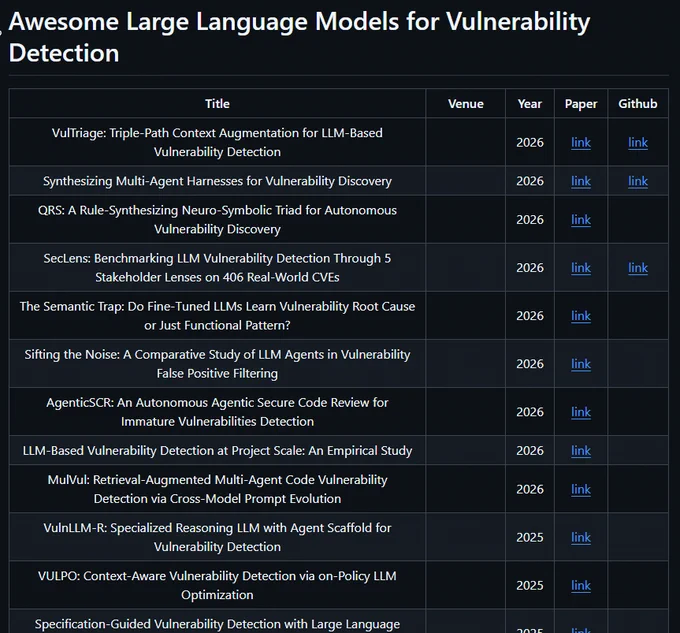680x633 pixels.
Task: Select the VULPO title cell
Action: [217, 585]
